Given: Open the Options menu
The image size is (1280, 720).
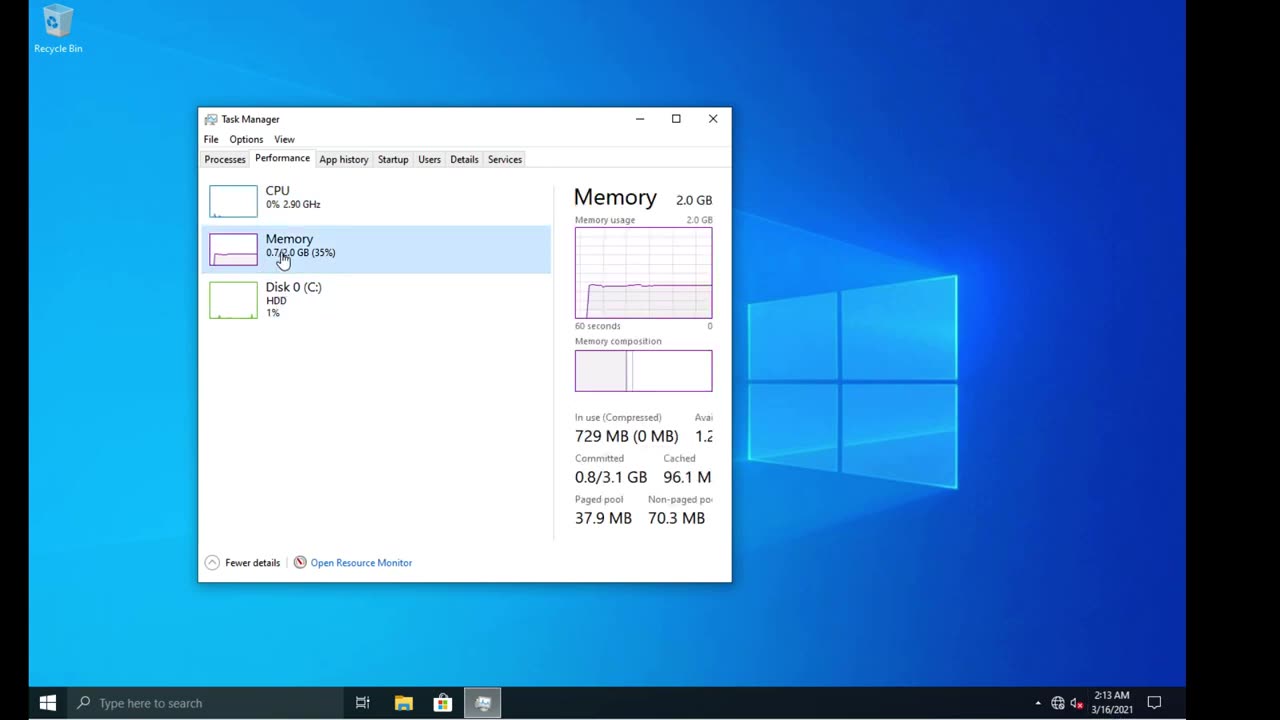Looking at the screenshot, I should 246,139.
